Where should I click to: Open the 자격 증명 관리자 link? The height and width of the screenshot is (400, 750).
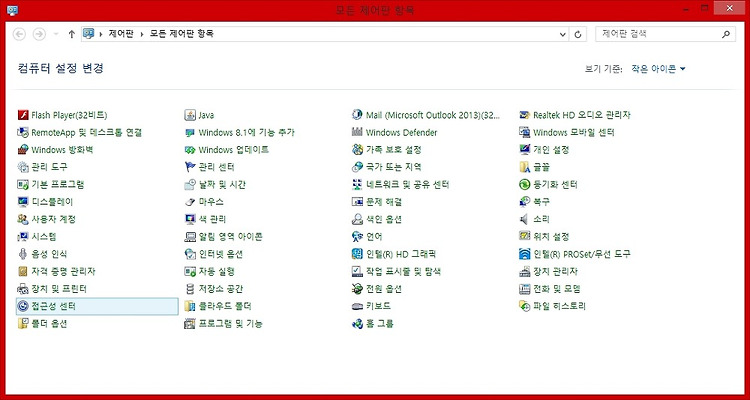click(x=64, y=272)
